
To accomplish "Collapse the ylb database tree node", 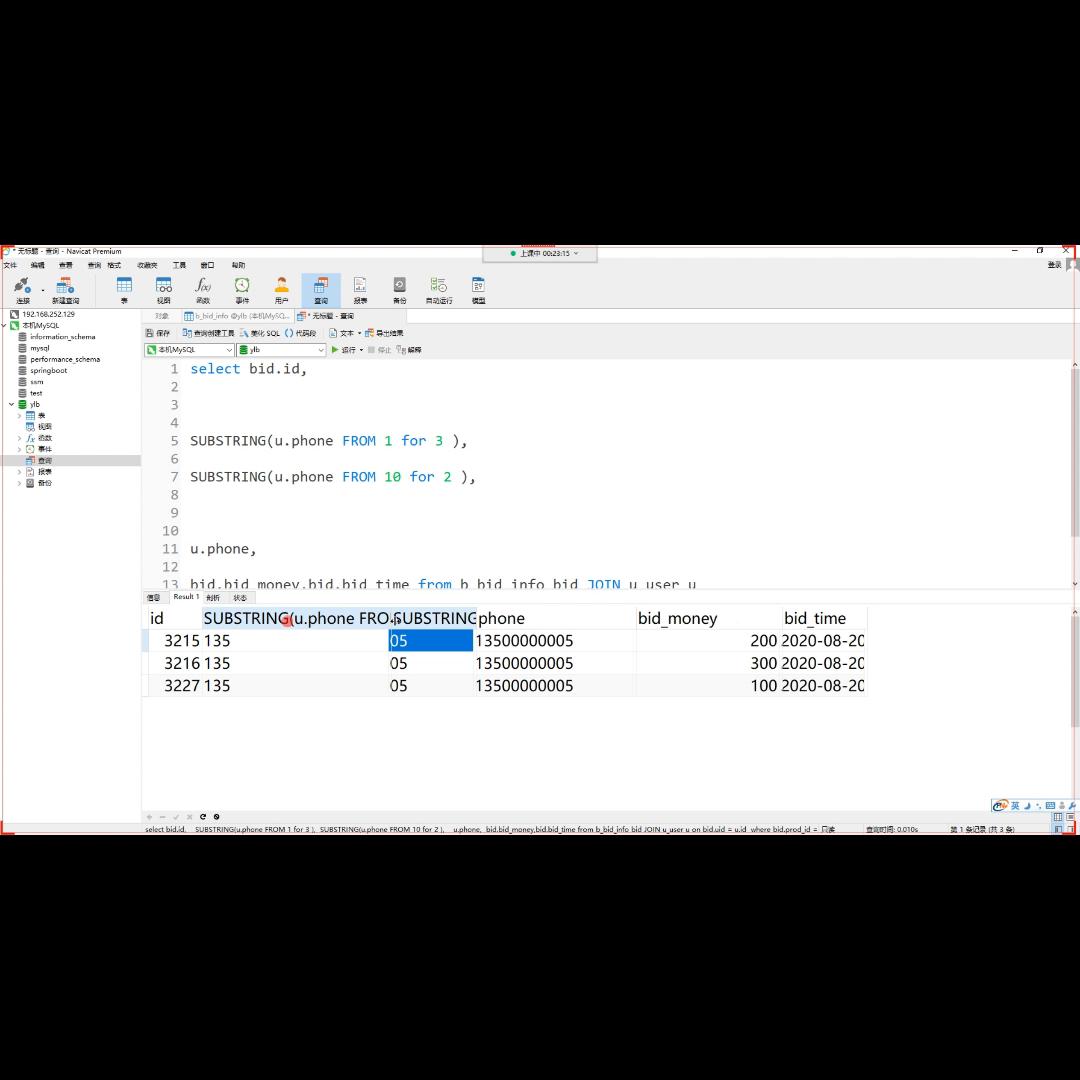I will coord(12,405).
